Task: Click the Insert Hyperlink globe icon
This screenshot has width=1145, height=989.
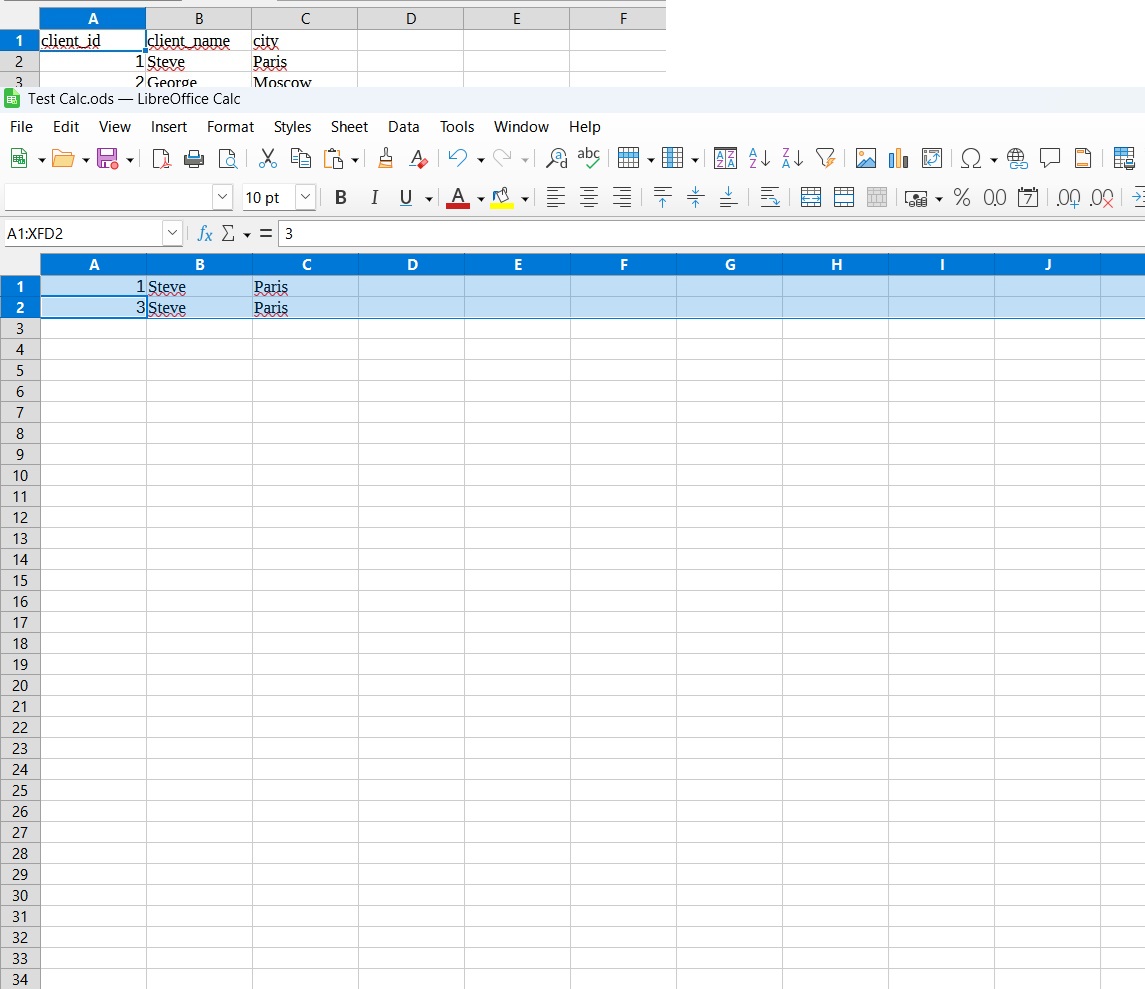Action: pos(1017,158)
